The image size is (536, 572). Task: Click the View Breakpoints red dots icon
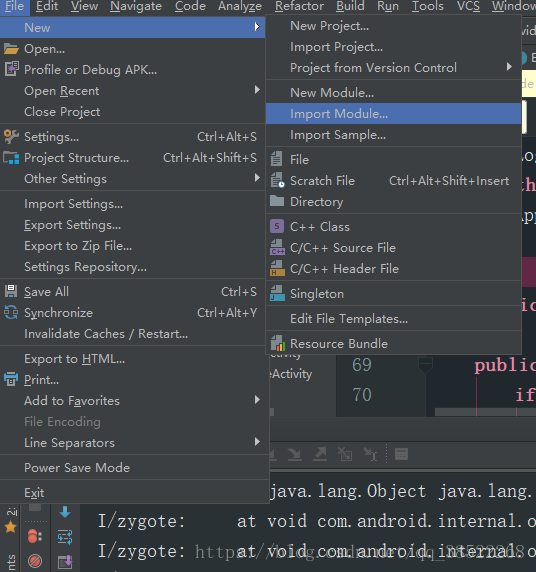click(x=35, y=537)
